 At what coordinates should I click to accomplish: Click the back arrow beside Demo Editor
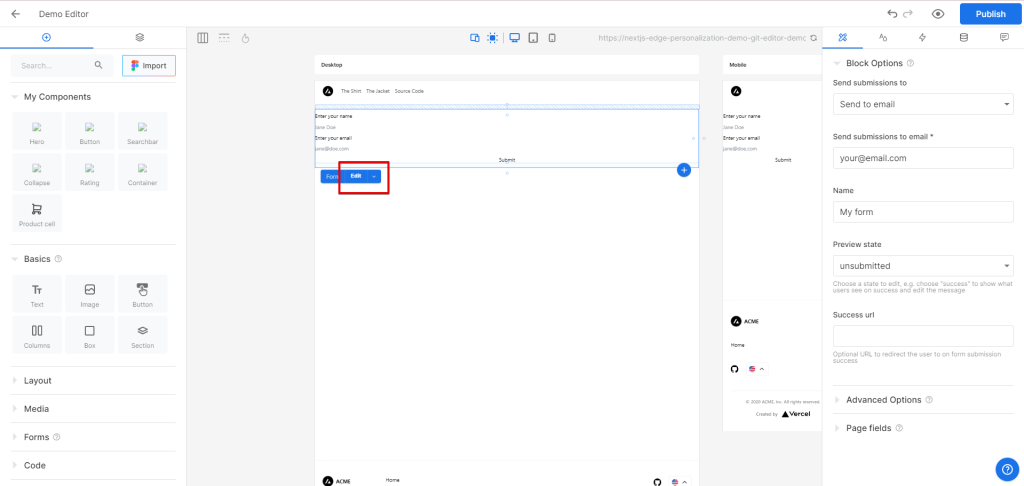(x=15, y=14)
